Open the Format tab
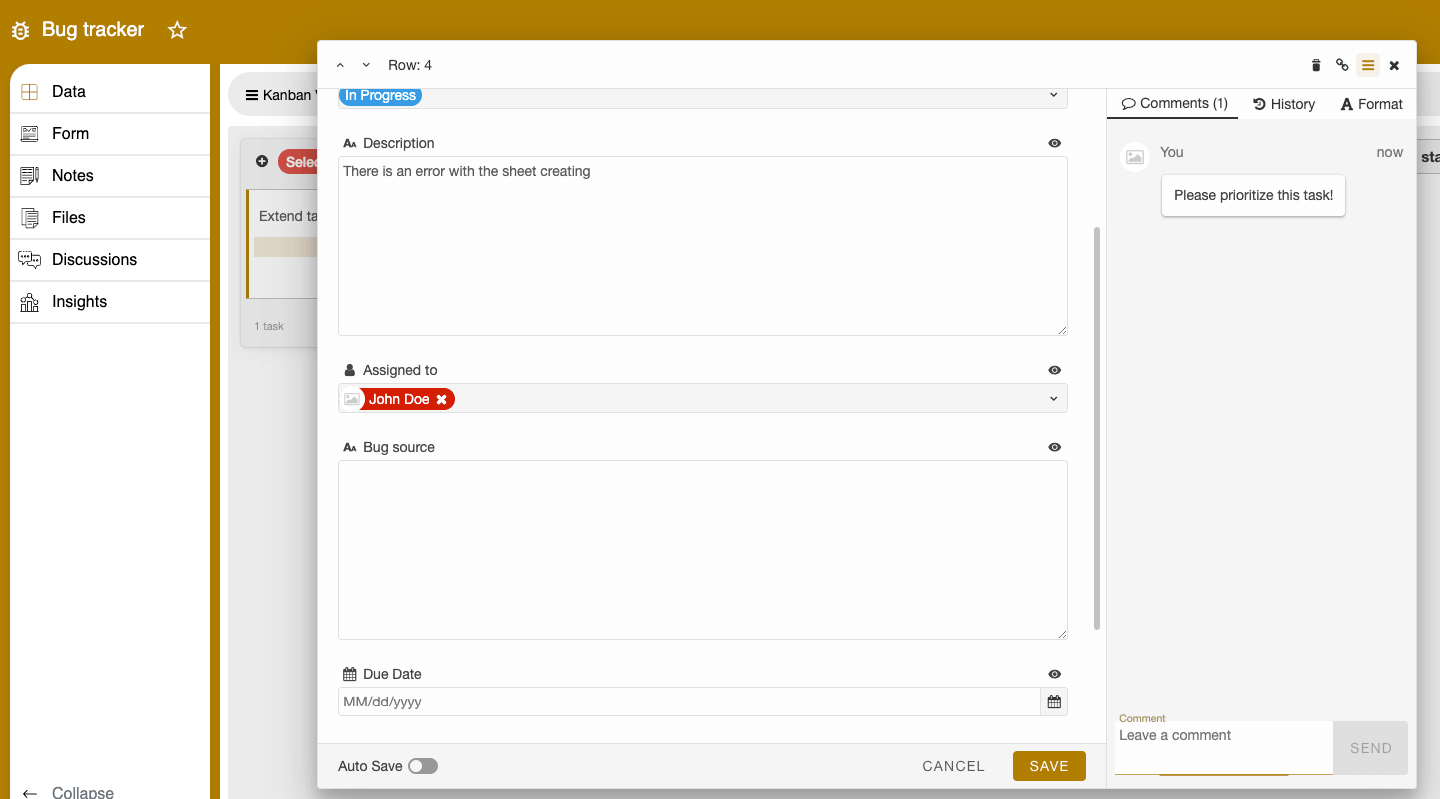Viewport: 1440px width, 799px height. (1371, 103)
